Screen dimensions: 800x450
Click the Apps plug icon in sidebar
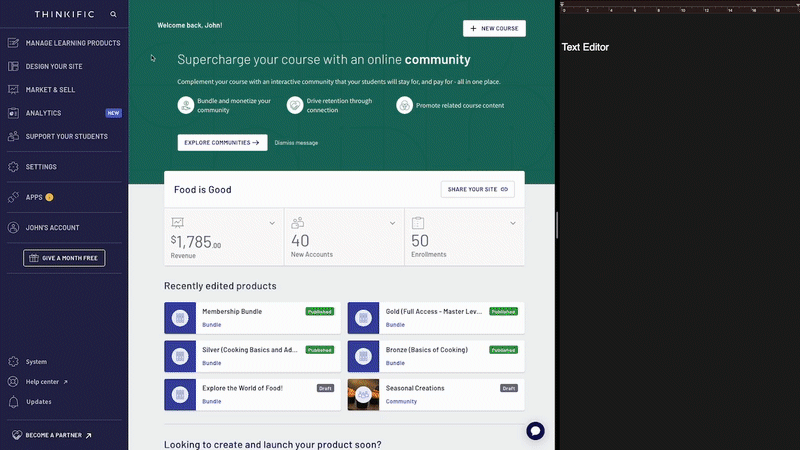[13, 197]
